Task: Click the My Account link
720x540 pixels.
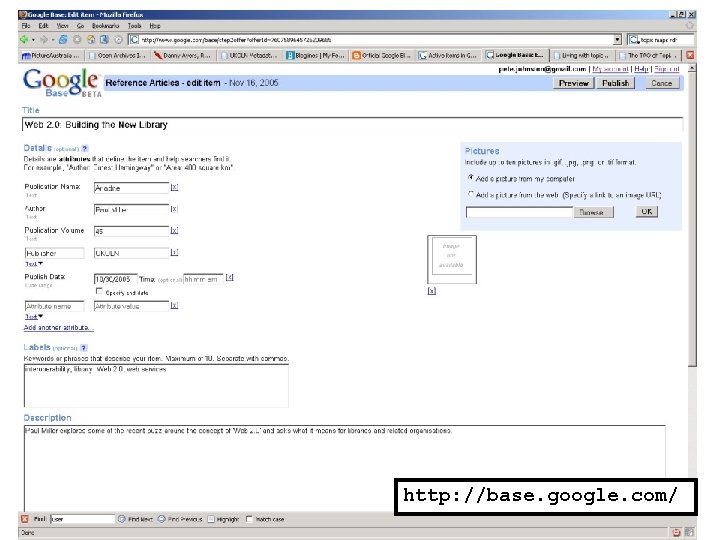Action: tap(610, 69)
